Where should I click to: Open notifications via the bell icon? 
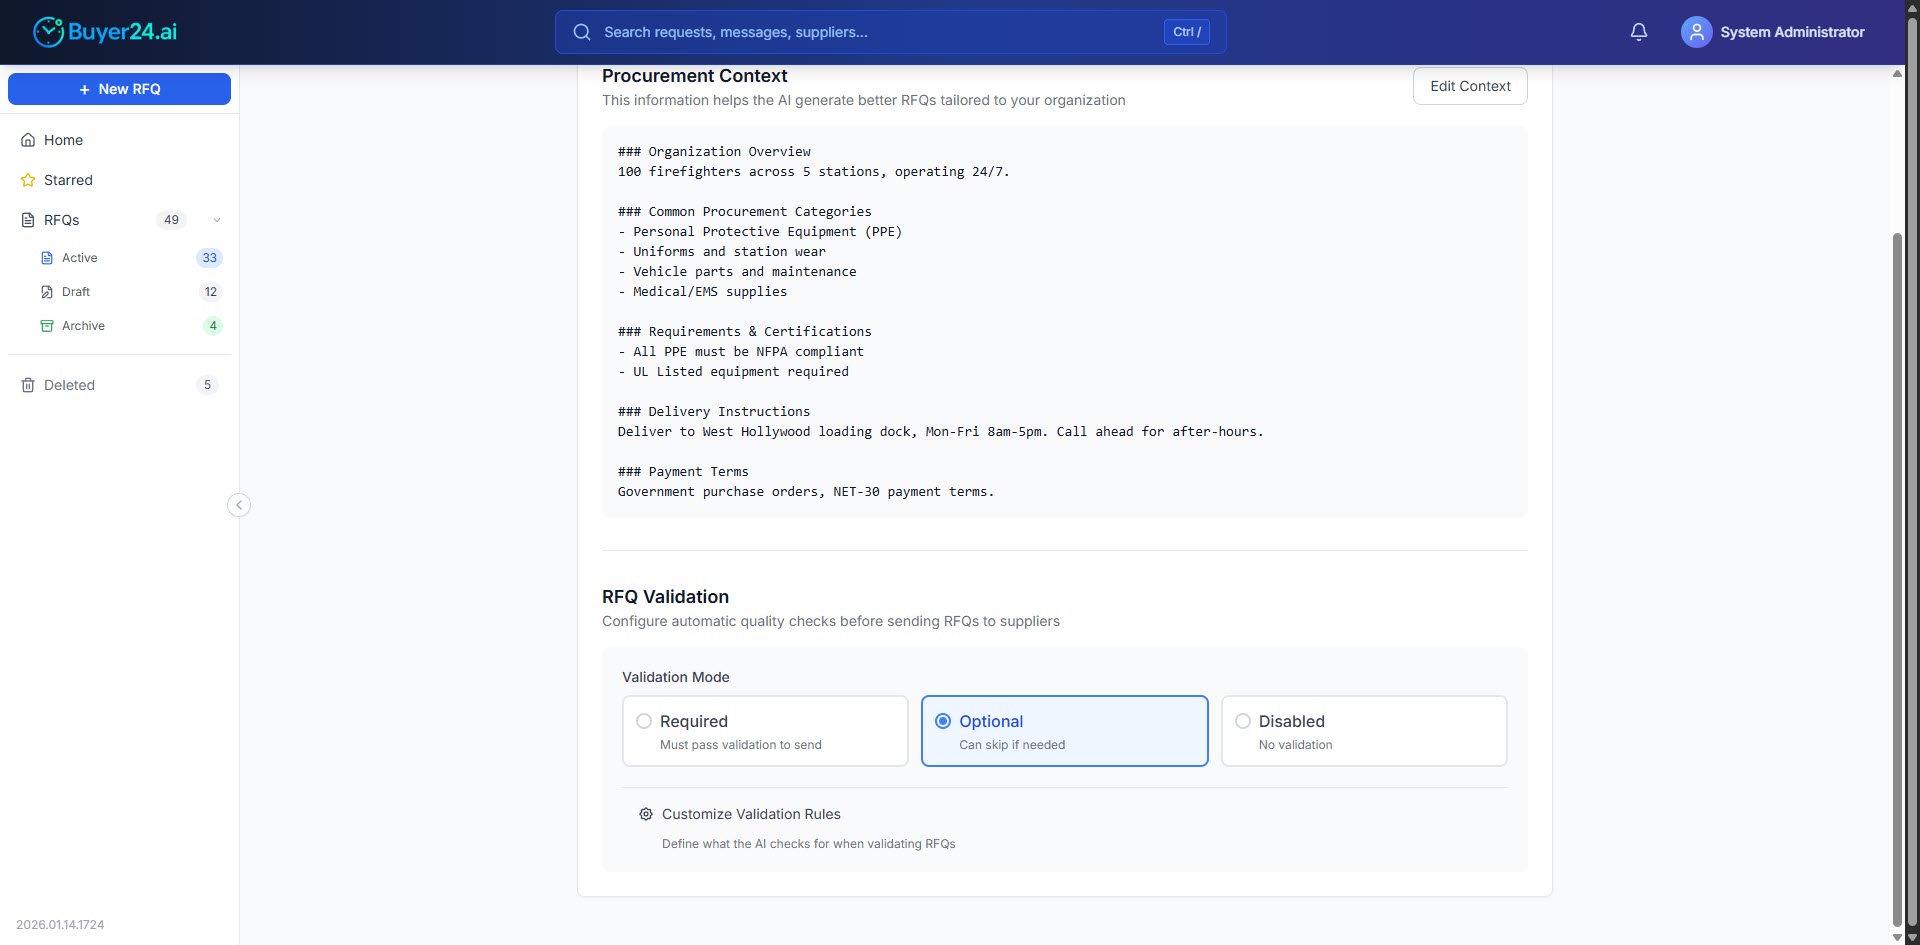point(1638,31)
